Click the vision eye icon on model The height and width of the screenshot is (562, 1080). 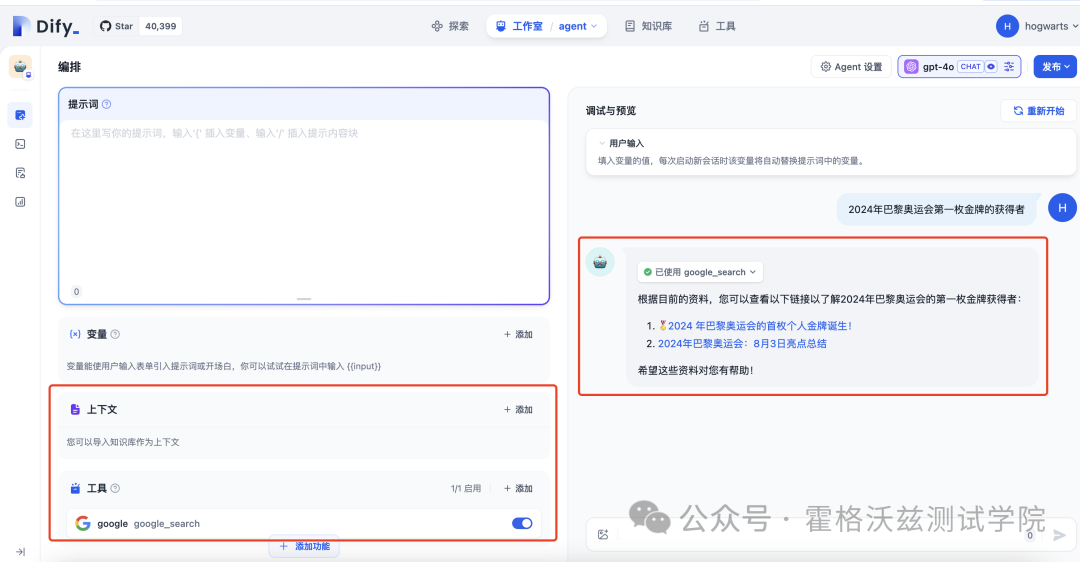point(991,67)
